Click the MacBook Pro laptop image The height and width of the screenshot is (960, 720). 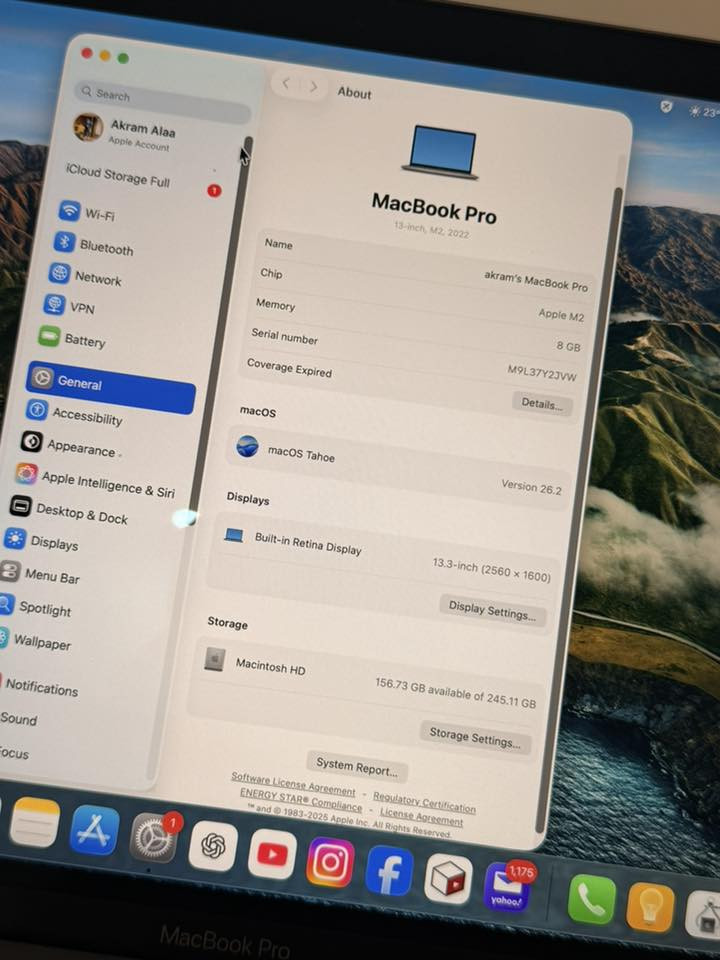[x=442, y=152]
